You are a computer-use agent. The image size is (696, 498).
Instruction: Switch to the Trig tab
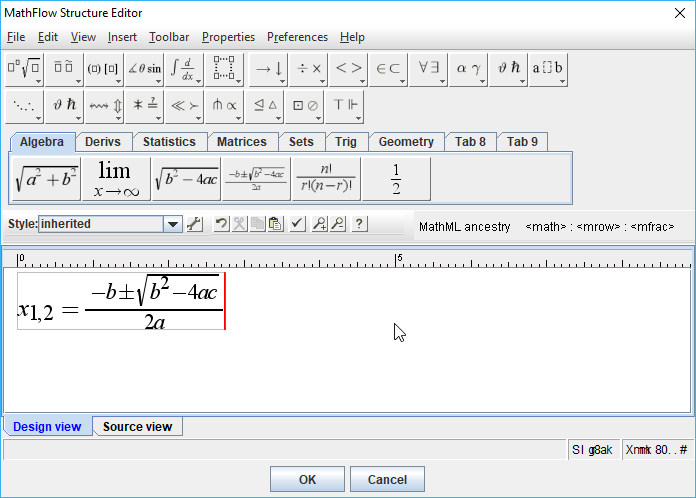point(346,142)
